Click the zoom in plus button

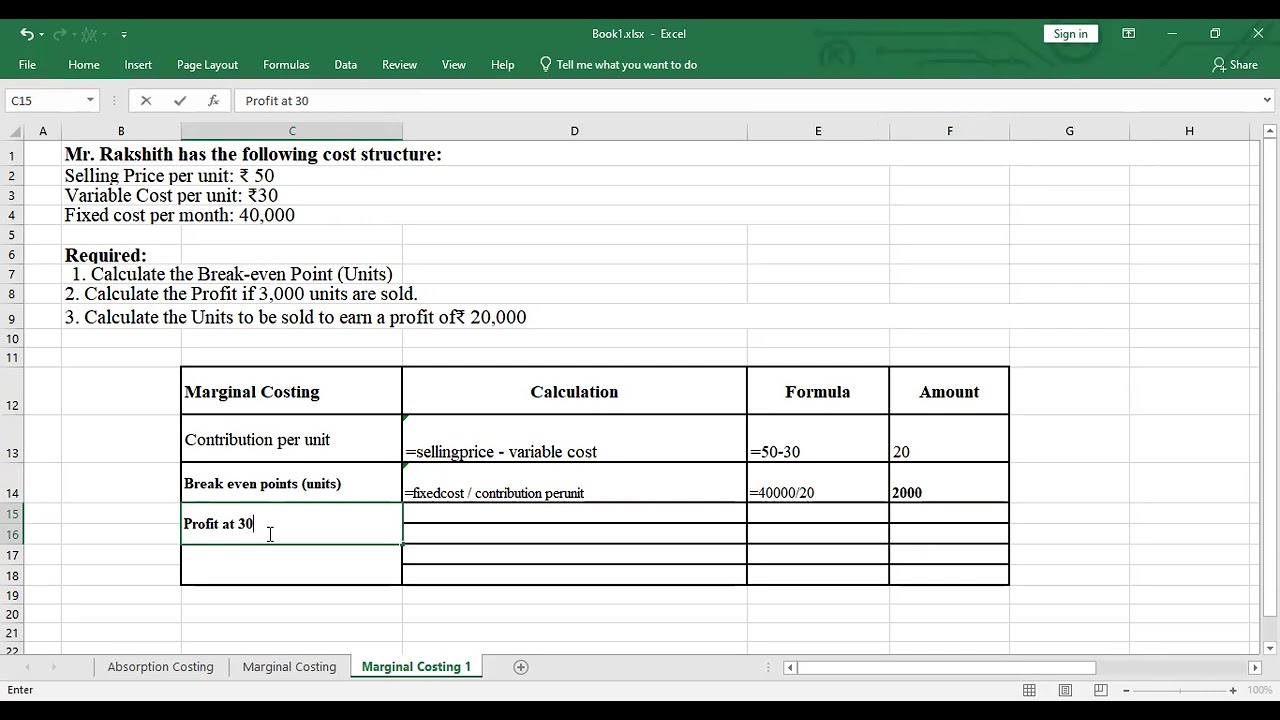click(x=1233, y=690)
